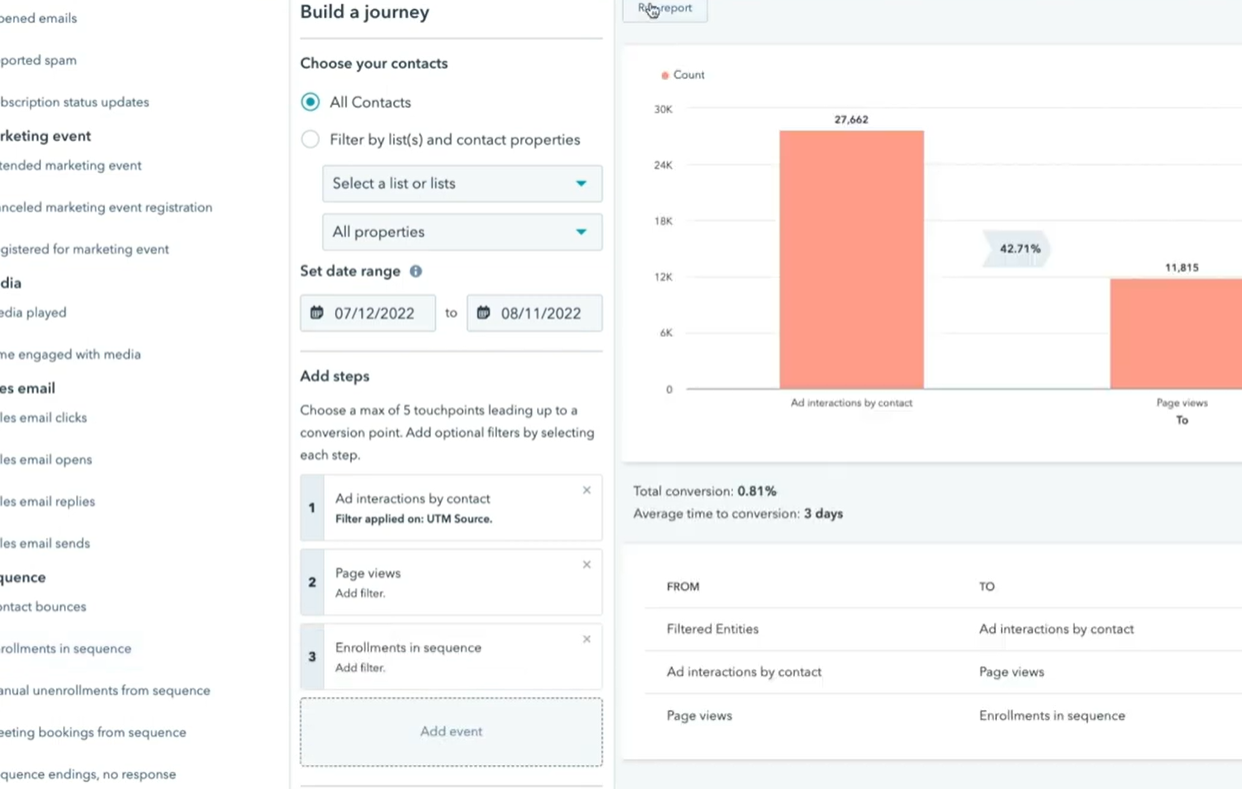This screenshot has width=1242, height=789.
Task: Click the Ad interactions by contact bar
Action: [x=852, y=260]
